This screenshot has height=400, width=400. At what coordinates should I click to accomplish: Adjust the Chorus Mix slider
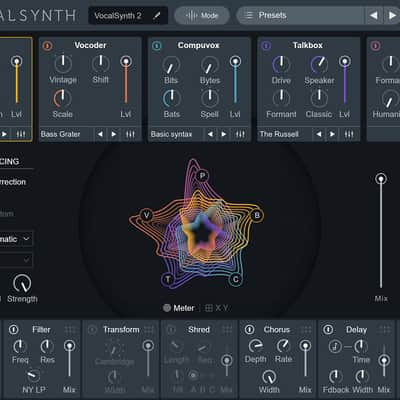point(305,359)
